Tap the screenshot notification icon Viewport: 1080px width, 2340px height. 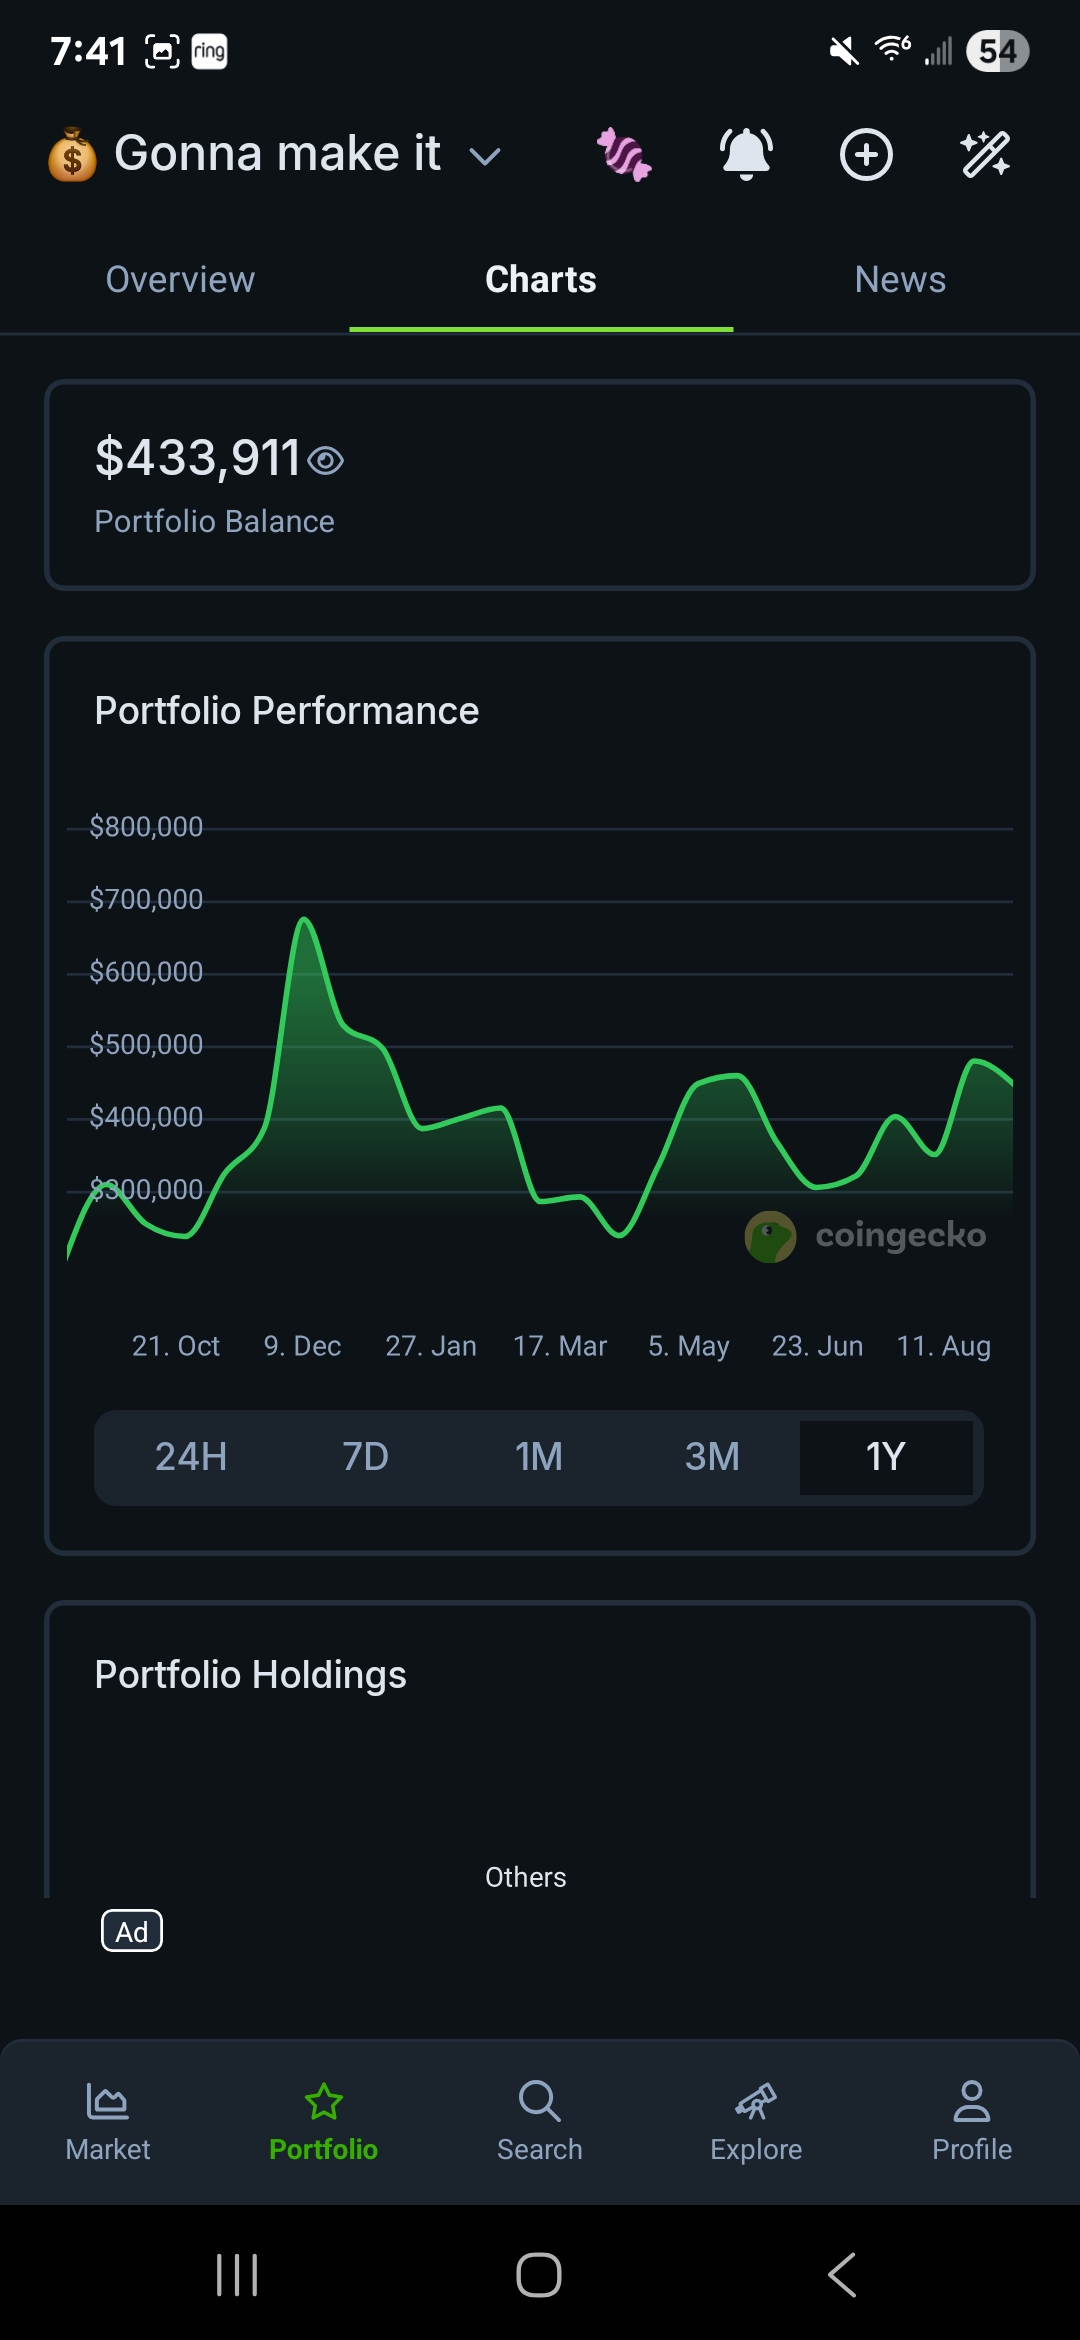click(163, 51)
